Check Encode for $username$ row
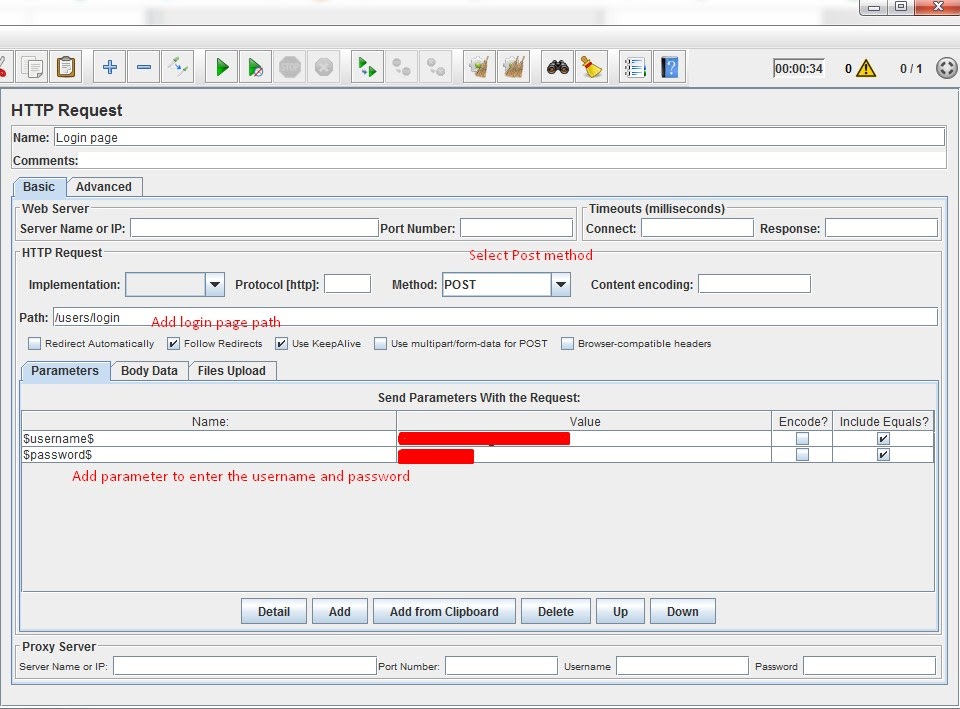 pyautogui.click(x=802, y=438)
